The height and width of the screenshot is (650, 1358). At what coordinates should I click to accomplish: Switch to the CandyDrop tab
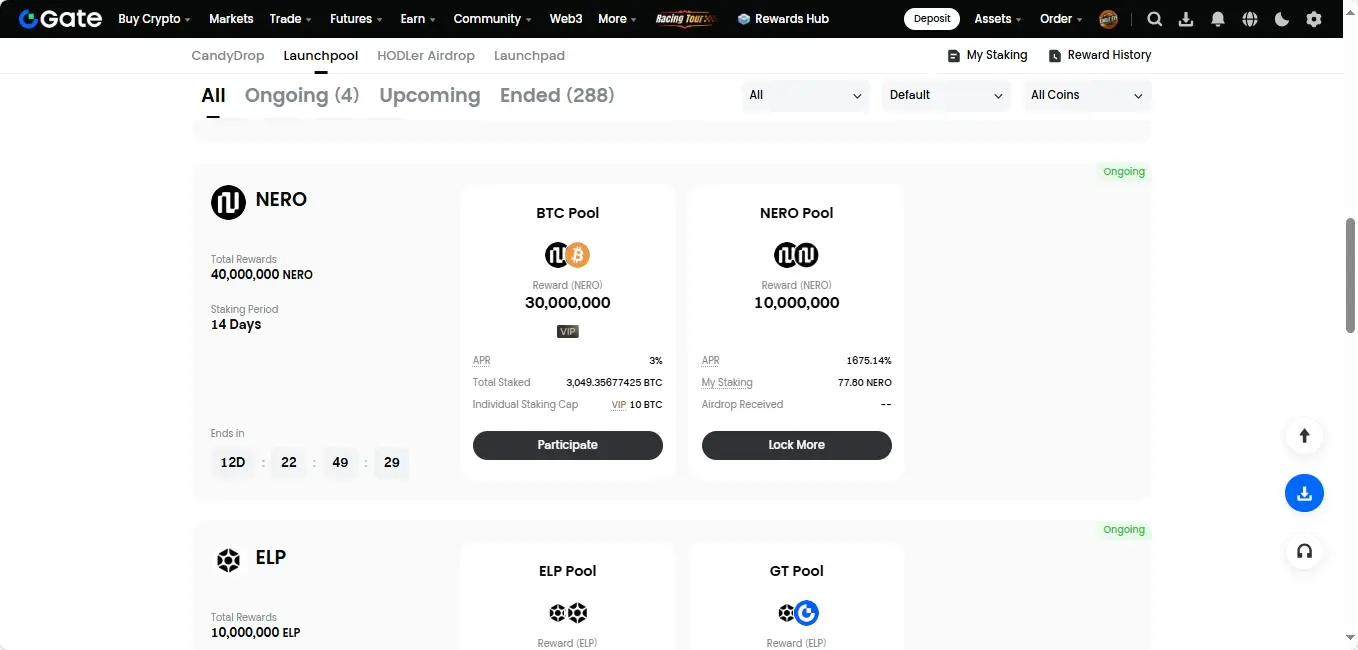[x=228, y=56]
